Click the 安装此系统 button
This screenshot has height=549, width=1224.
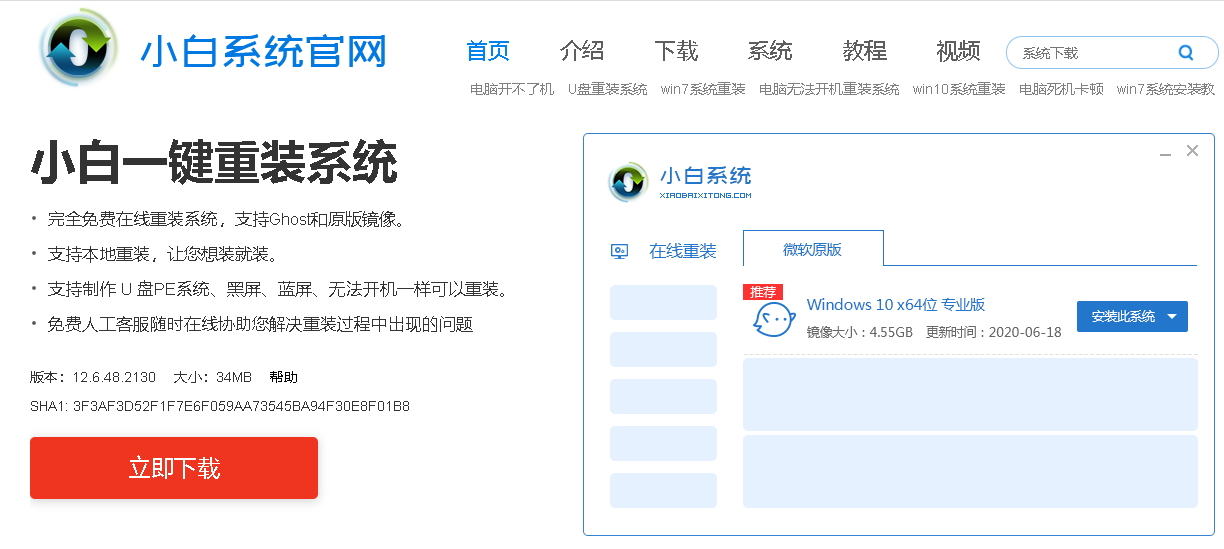pyautogui.click(x=1122, y=317)
